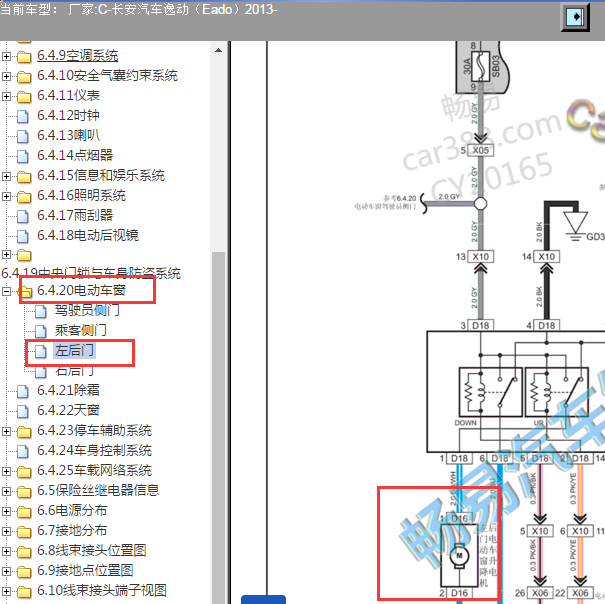Screen dimensions: 605x604
Task: Expand the 6.4.23停车辅助系统 node
Action: (6, 431)
